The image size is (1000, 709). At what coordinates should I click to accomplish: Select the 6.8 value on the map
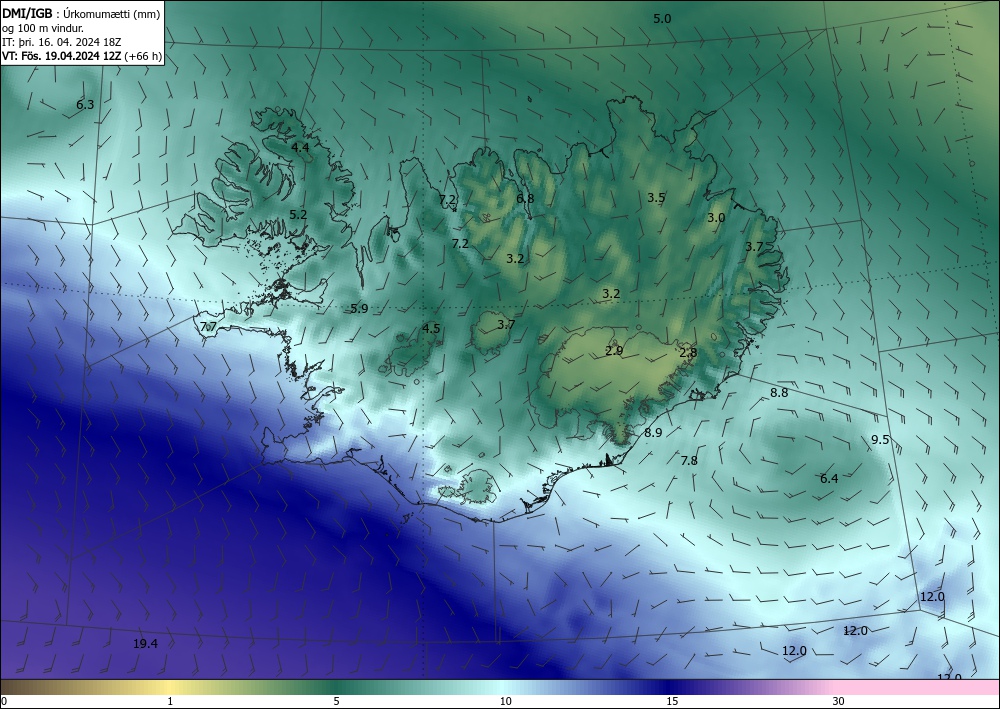tap(525, 198)
